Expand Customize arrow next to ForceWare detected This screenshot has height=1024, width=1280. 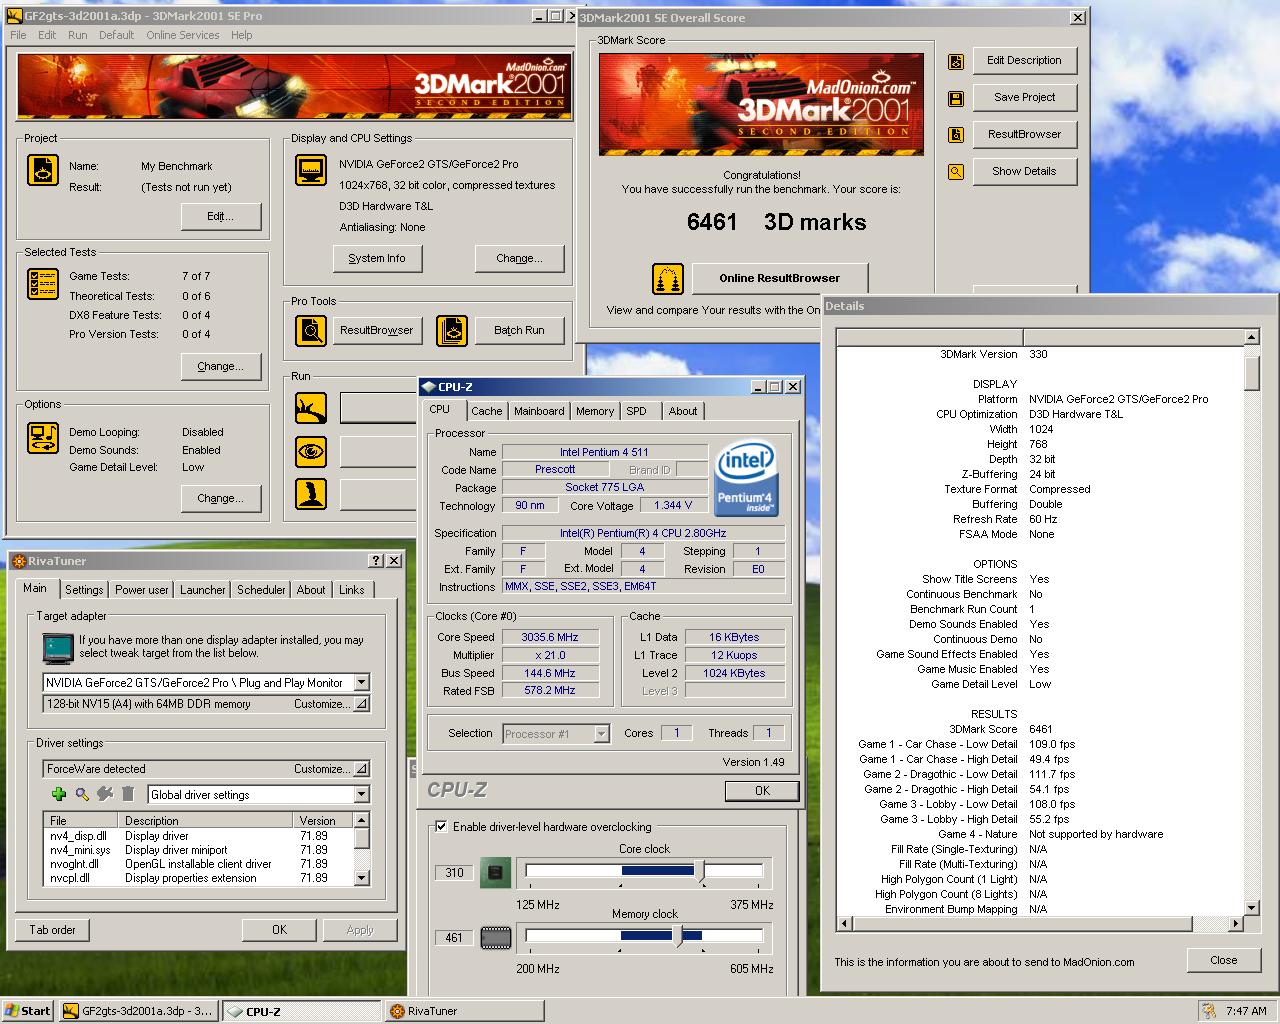(361, 769)
